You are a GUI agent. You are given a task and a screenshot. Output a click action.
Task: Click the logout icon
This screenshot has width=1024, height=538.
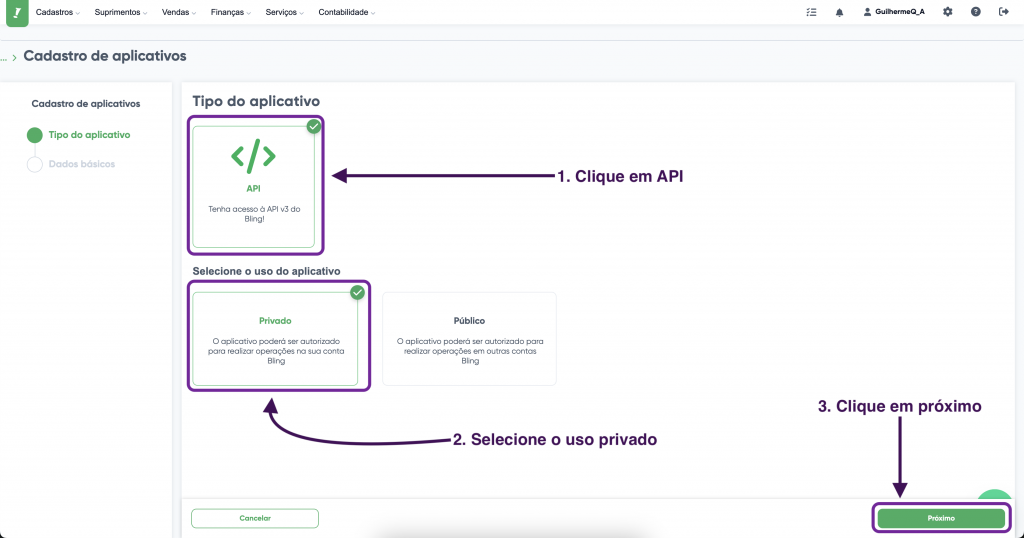(1004, 12)
